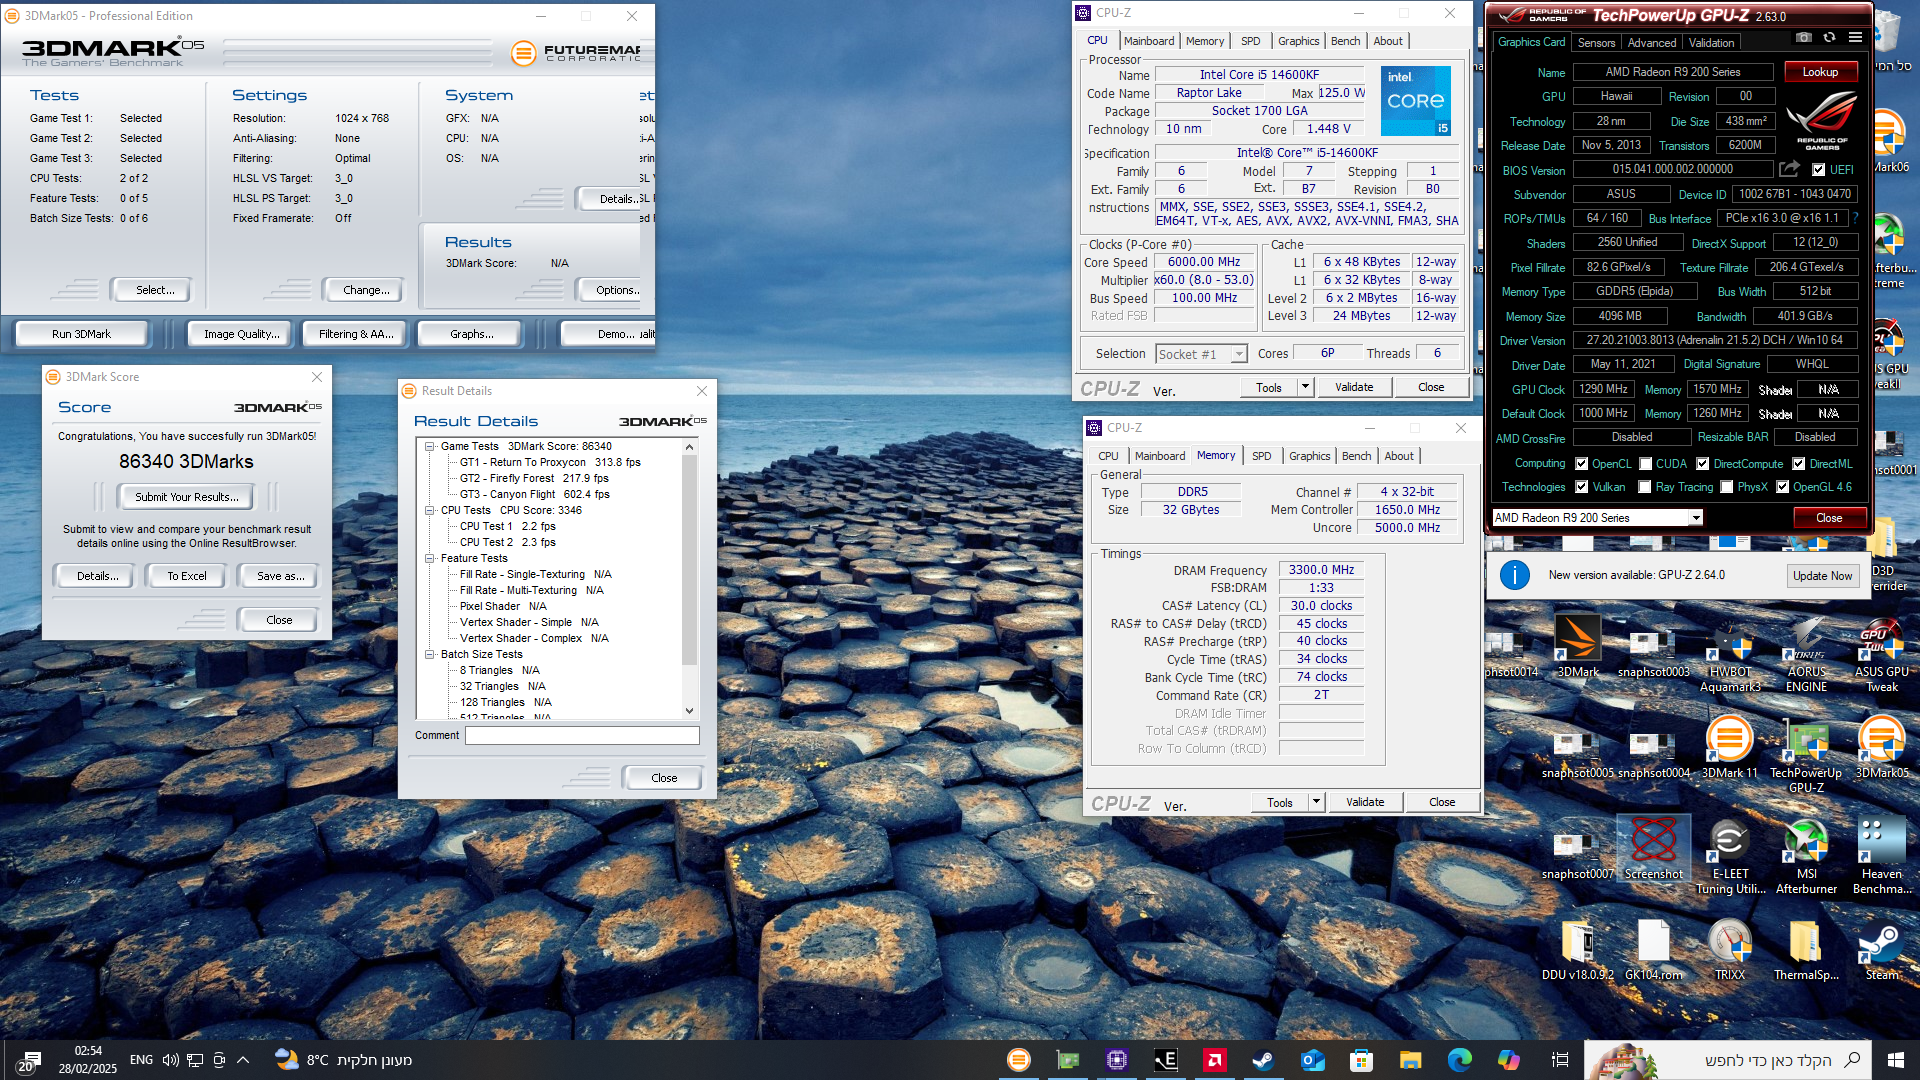This screenshot has width=1920, height=1080.
Task: Switch to the Advanced tab in GPU-Z
Action: tap(1652, 43)
